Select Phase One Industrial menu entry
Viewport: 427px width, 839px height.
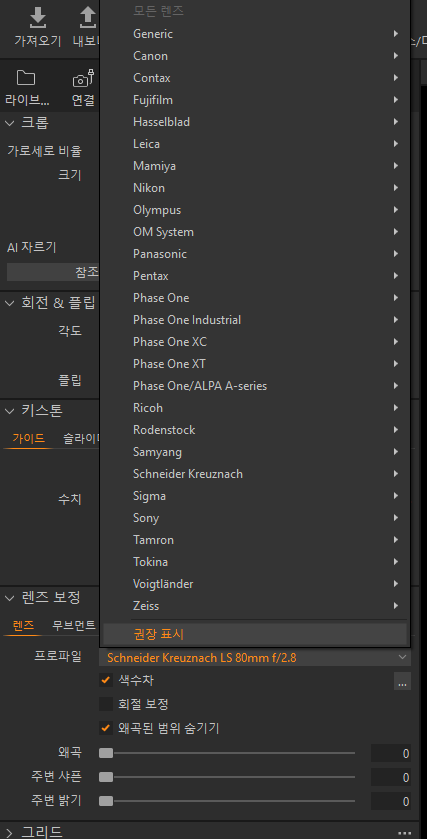[255, 319]
